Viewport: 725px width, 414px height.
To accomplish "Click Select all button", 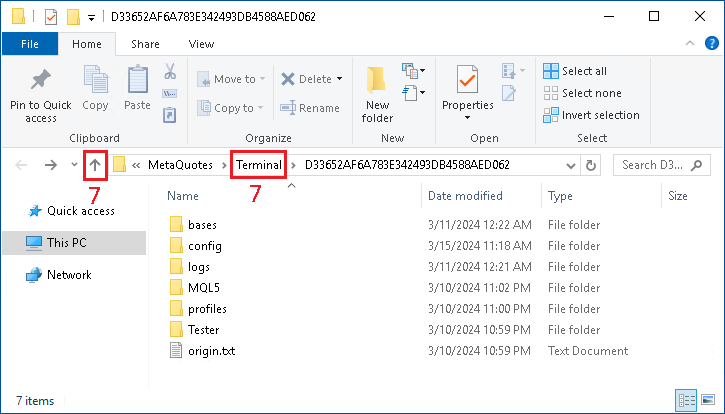I will [575, 71].
